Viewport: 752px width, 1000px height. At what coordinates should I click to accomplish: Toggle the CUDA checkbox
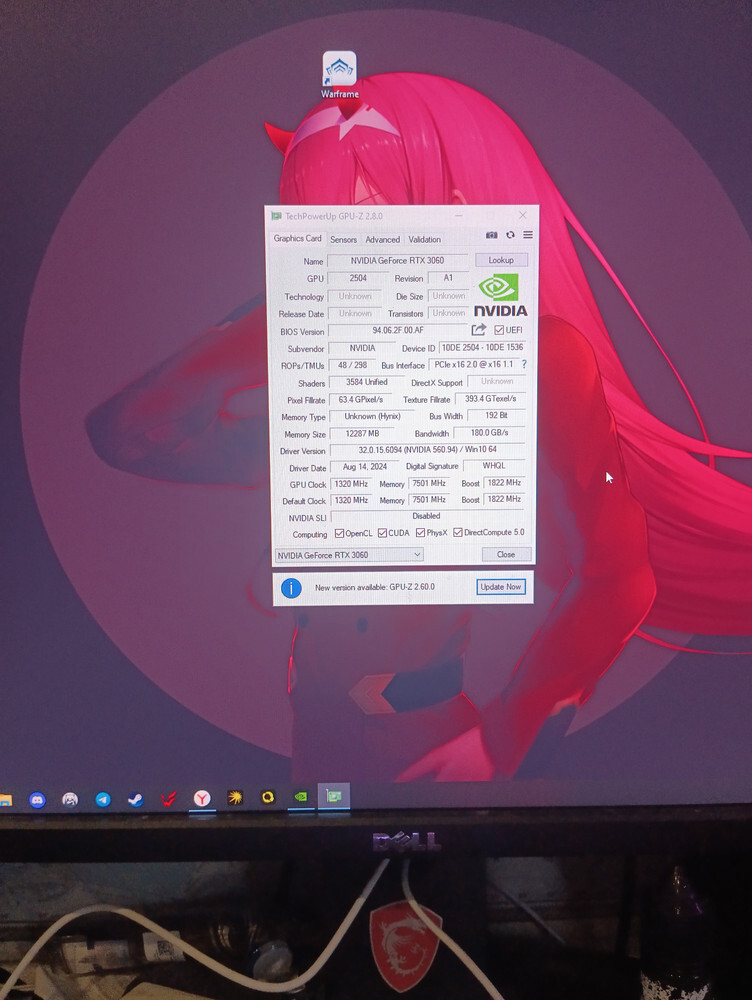coord(382,534)
